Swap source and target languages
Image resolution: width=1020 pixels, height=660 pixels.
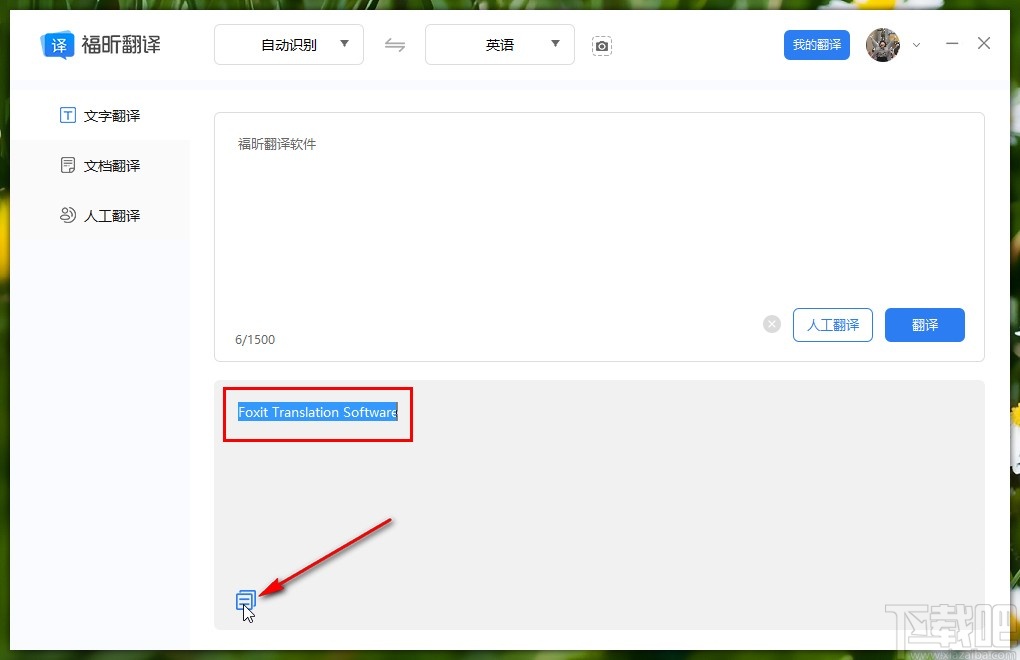point(395,45)
